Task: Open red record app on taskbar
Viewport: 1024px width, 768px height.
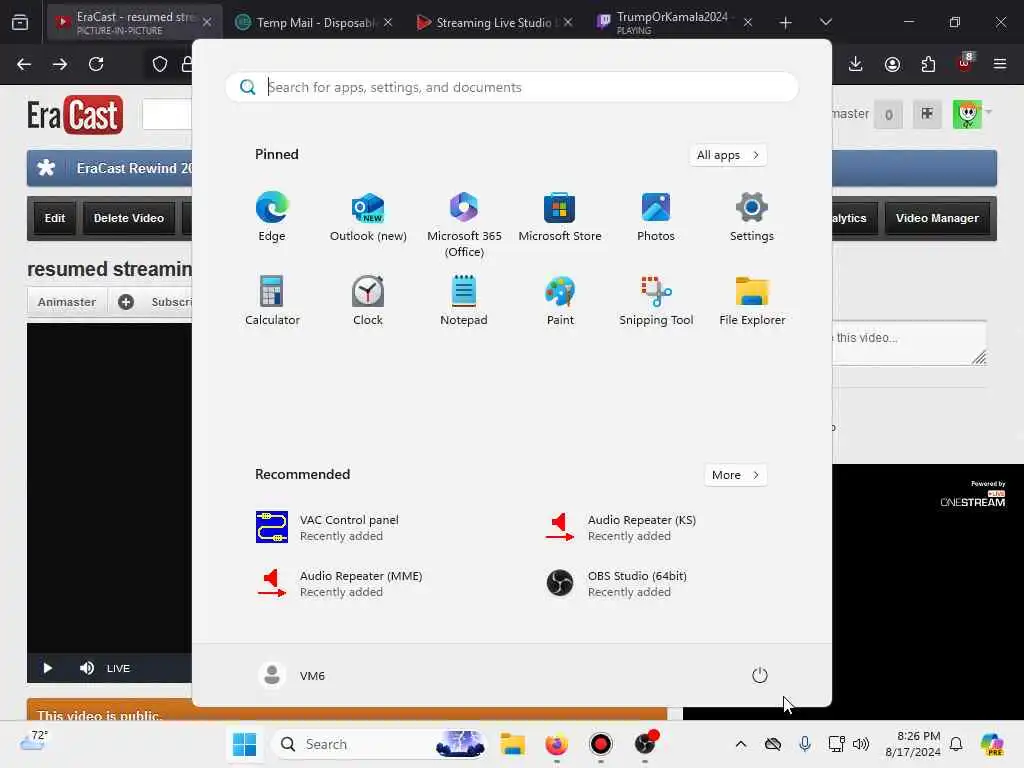Action: pyautogui.click(x=600, y=744)
